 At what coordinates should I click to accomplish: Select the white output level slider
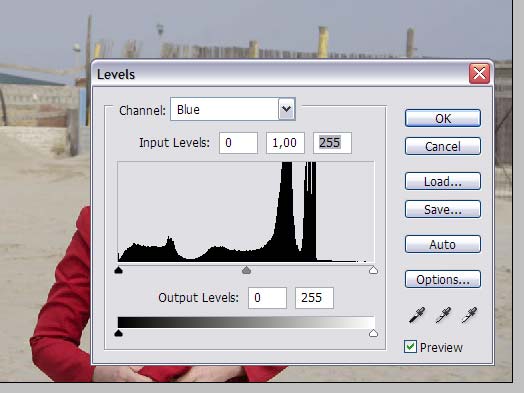[373, 333]
